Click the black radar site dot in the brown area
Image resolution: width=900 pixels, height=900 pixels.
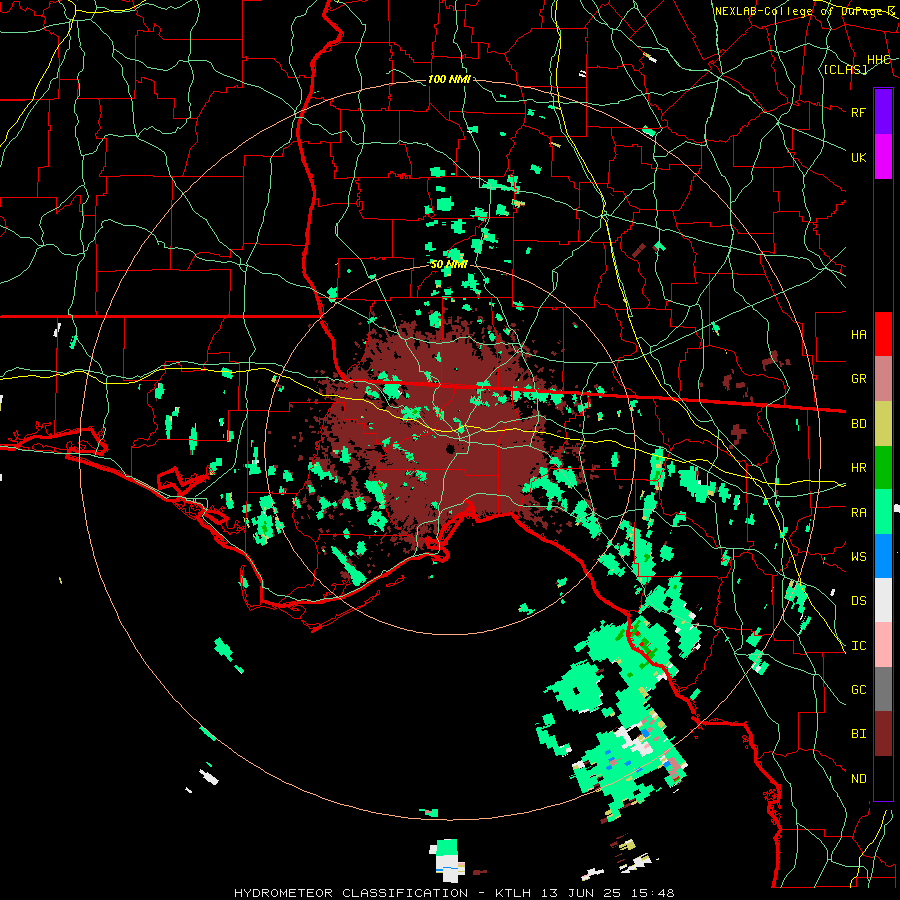(x=451, y=449)
